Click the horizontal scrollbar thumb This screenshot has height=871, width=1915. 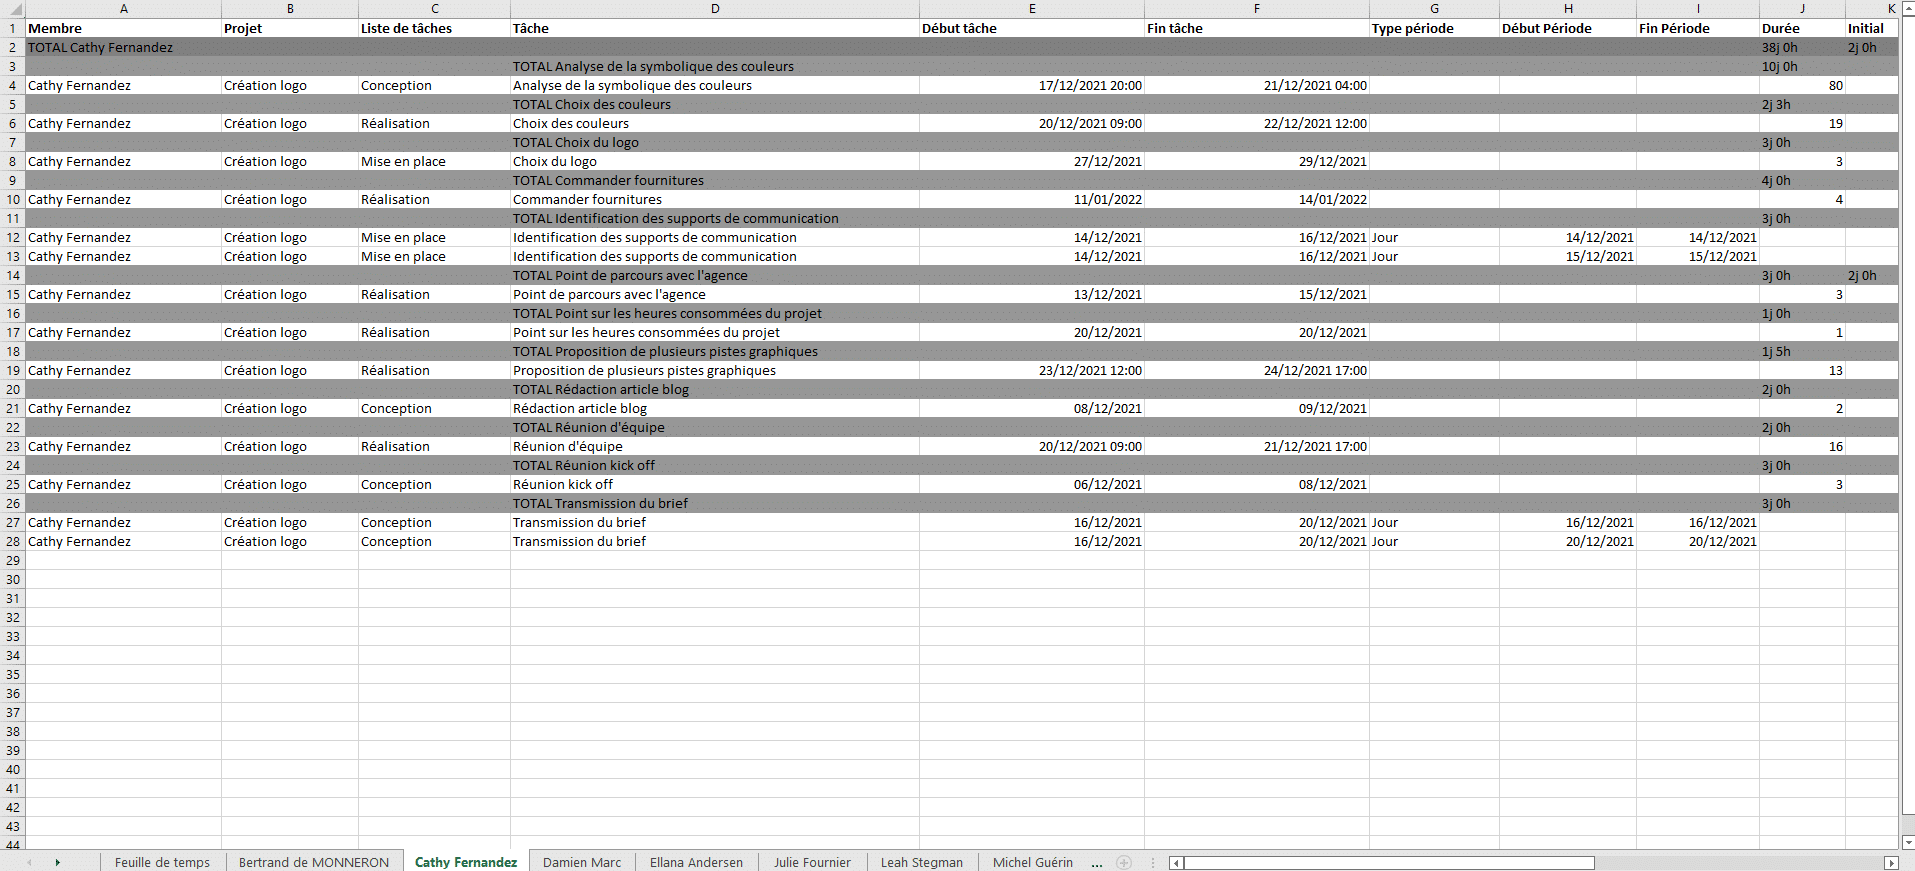tap(1389, 863)
